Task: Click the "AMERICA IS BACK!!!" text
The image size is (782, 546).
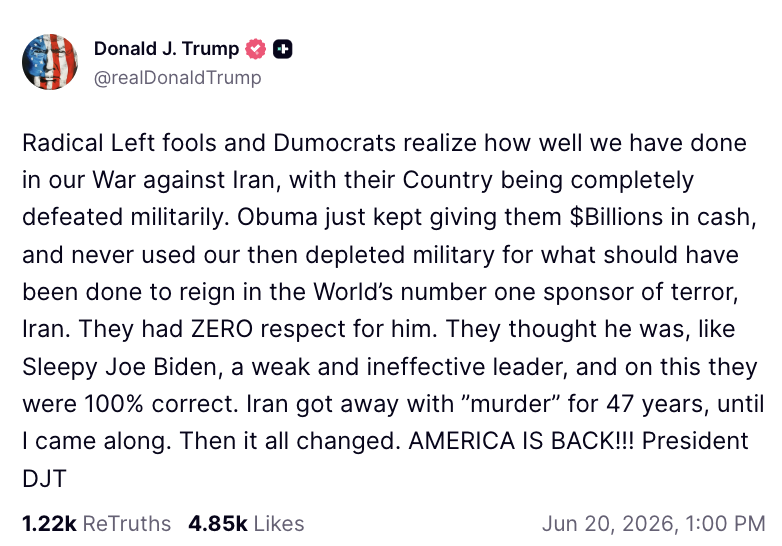Action: pos(521,441)
